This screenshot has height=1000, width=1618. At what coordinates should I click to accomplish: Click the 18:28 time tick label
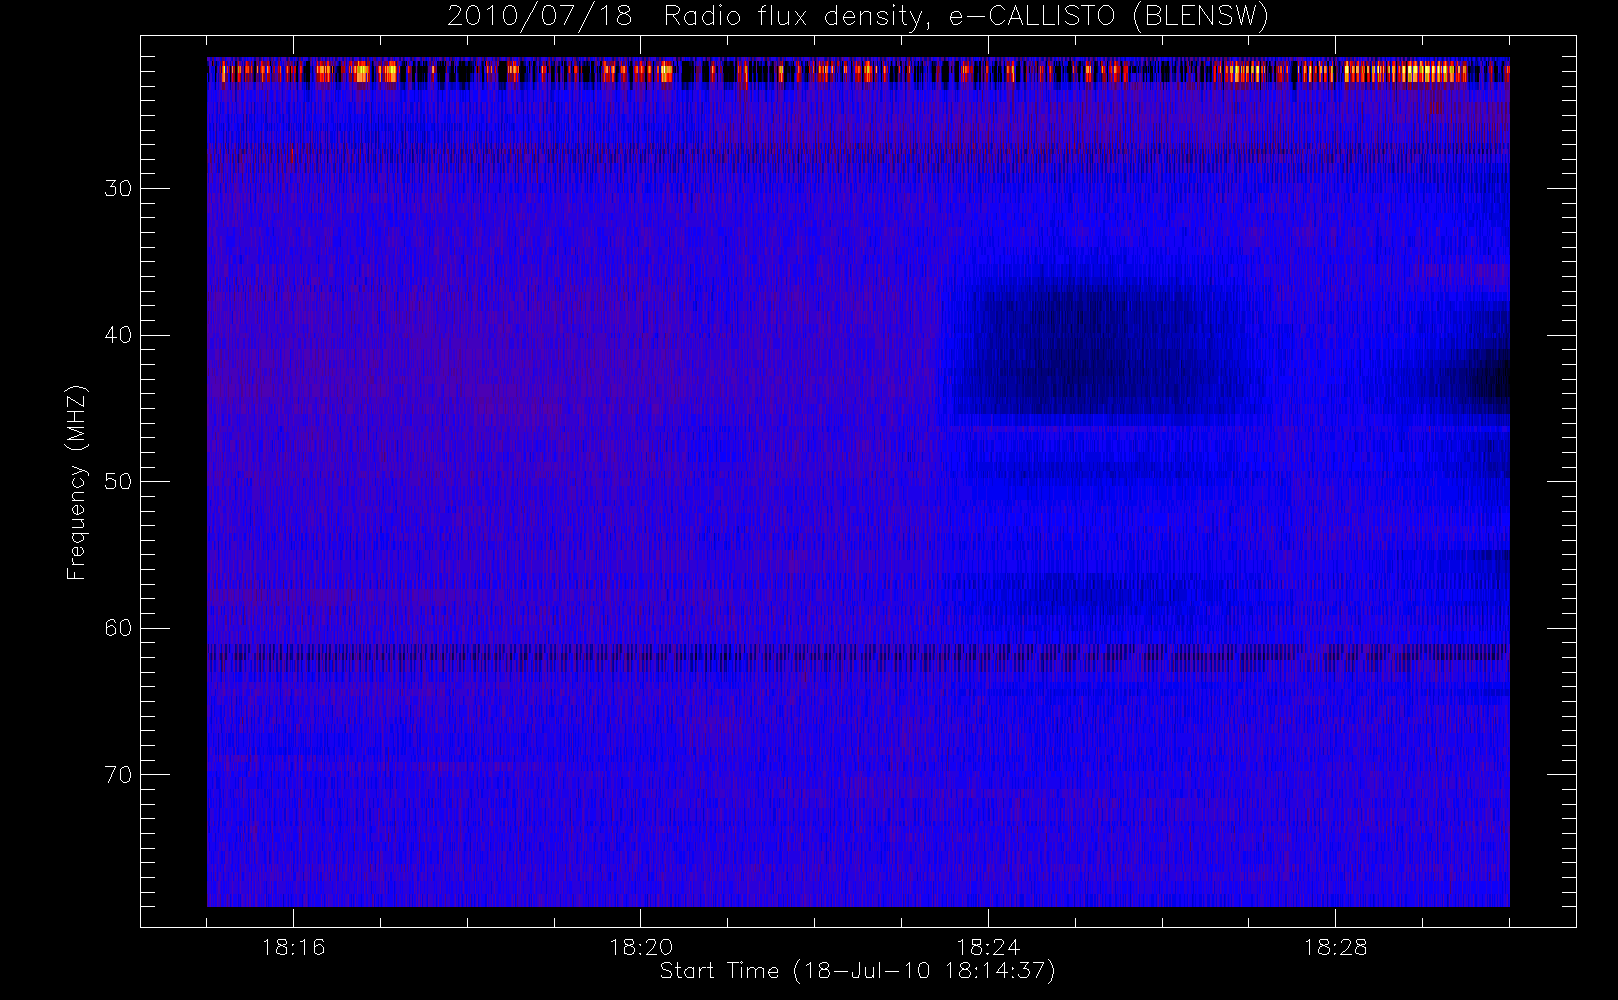click(x=1335, y=947)
